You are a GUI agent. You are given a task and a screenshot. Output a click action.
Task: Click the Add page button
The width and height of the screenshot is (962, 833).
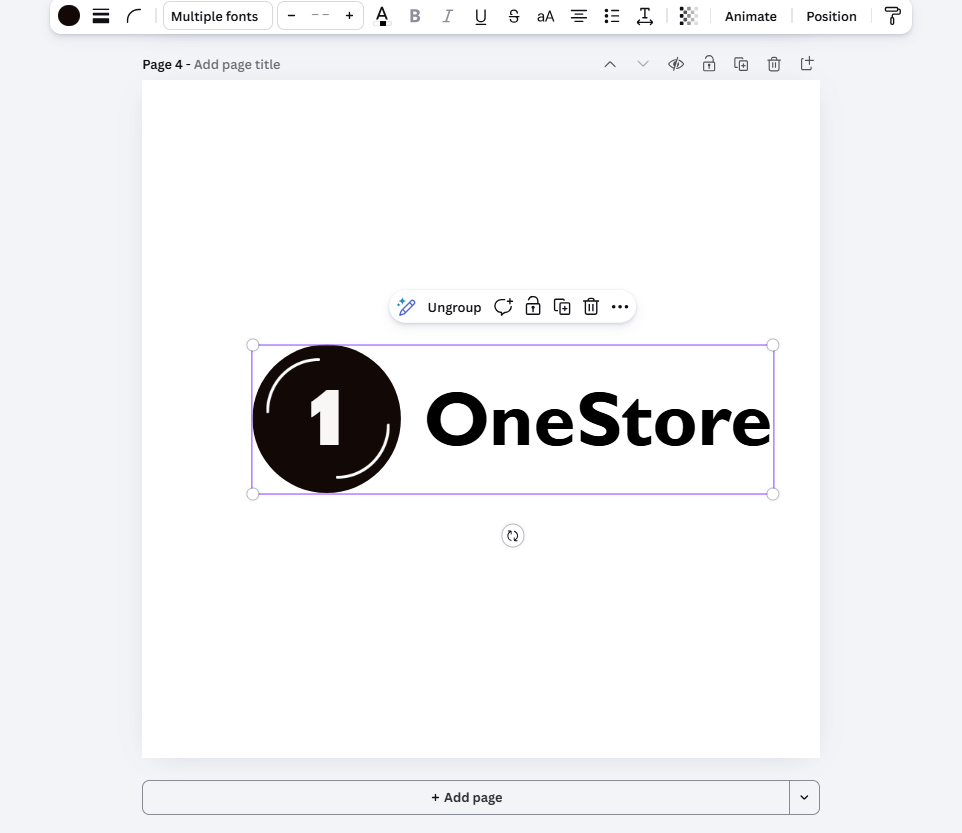tap(466, 797)
